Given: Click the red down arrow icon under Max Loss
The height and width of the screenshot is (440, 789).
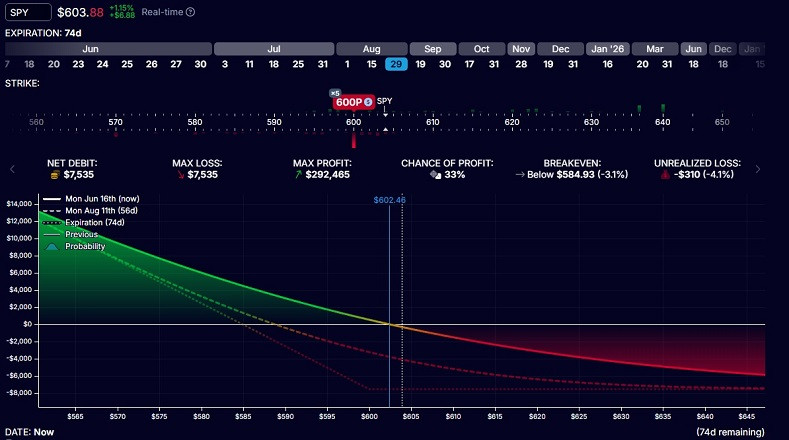Looking at the screenshot, I should pyautogui.click(x=181, y=175).
